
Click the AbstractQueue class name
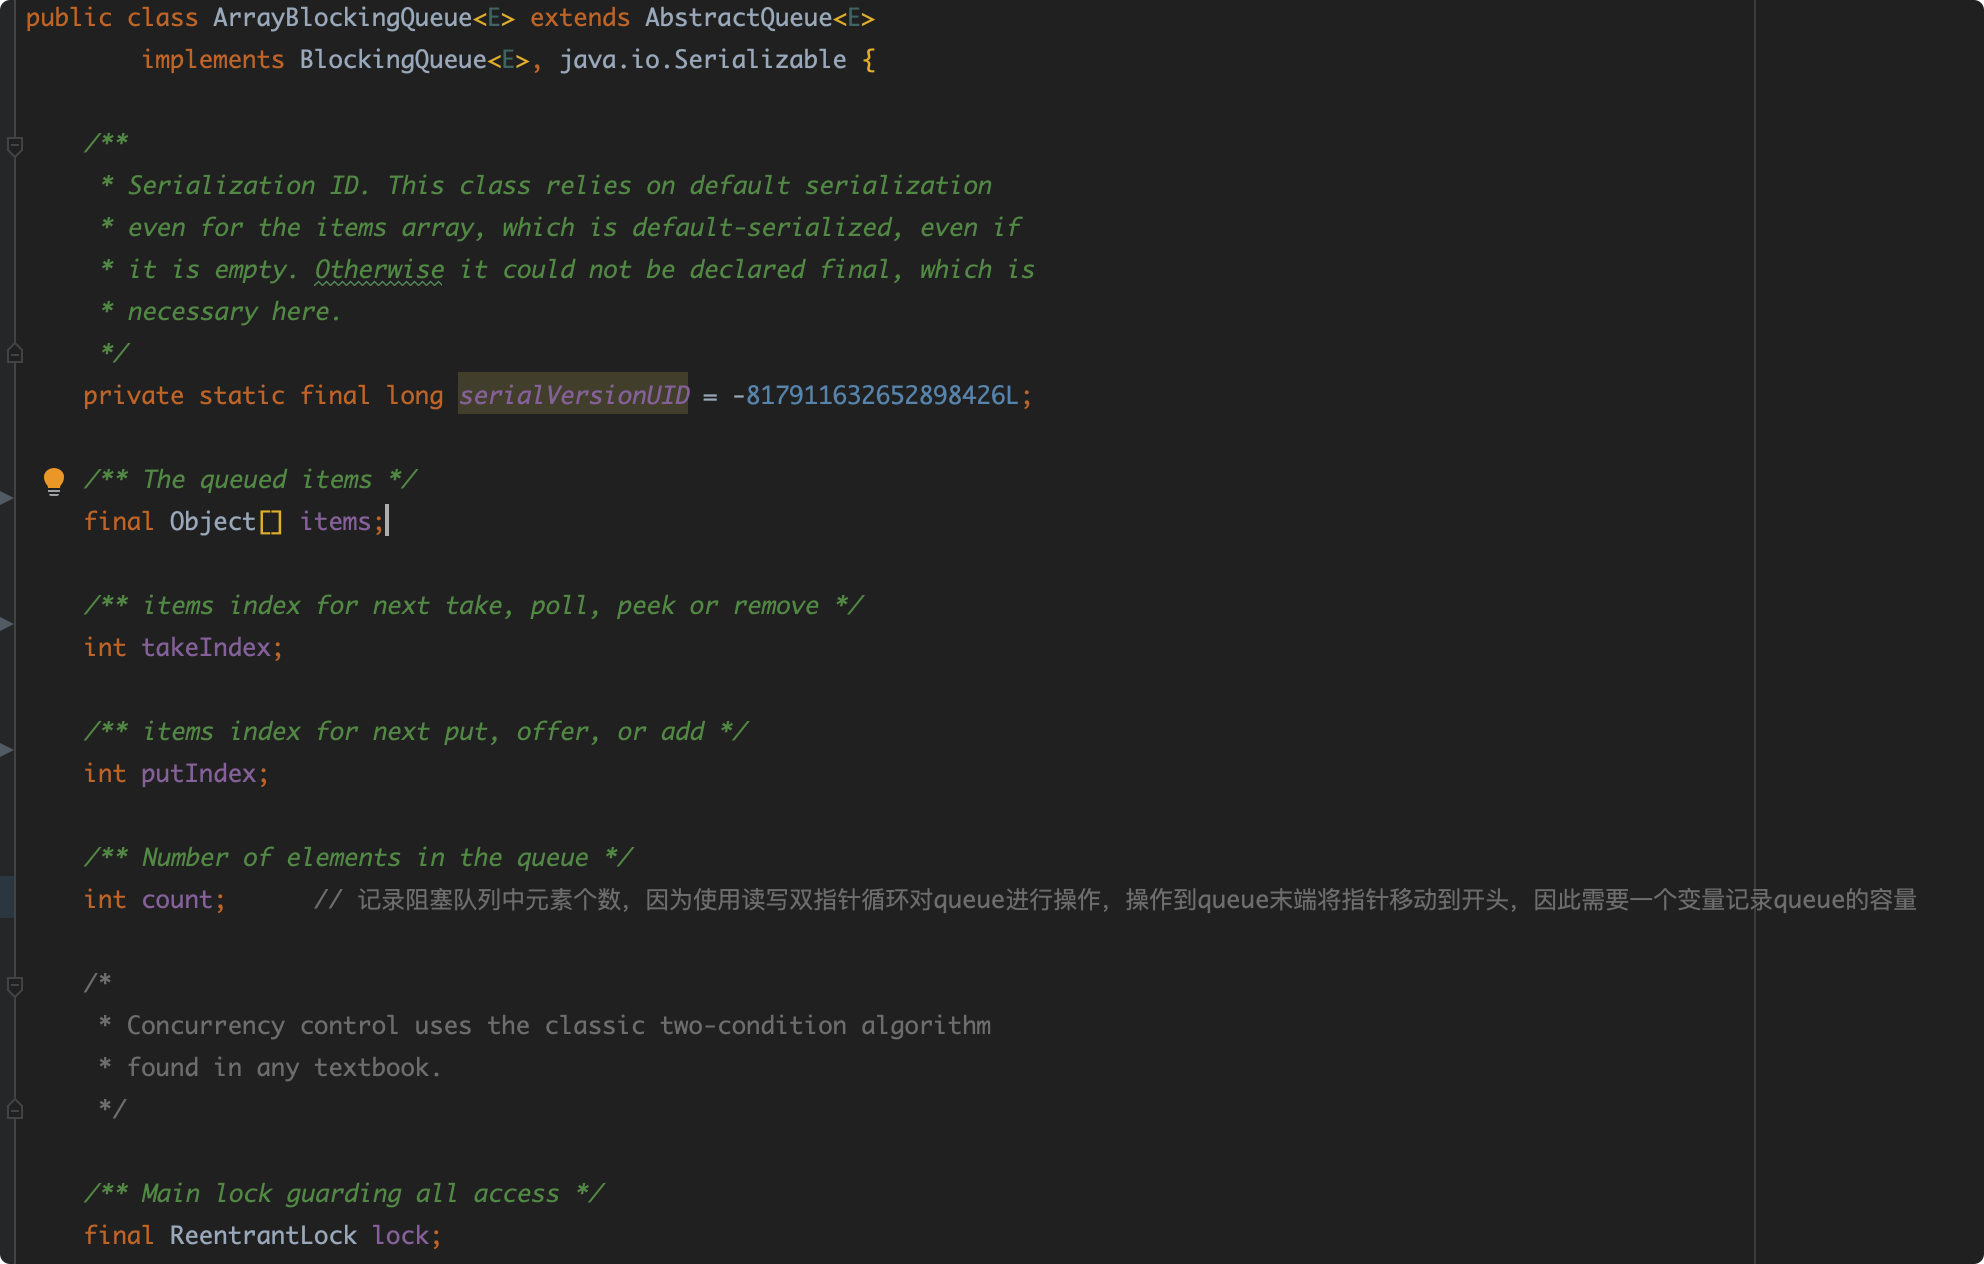pos(738,18)
